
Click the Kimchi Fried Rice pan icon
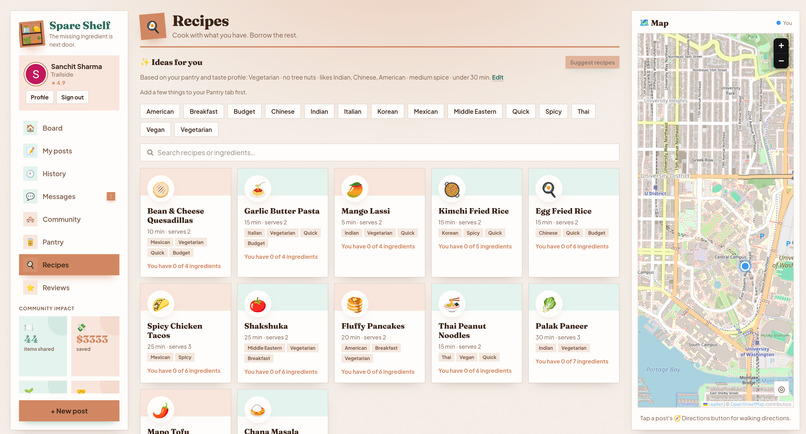pos(452,189)
